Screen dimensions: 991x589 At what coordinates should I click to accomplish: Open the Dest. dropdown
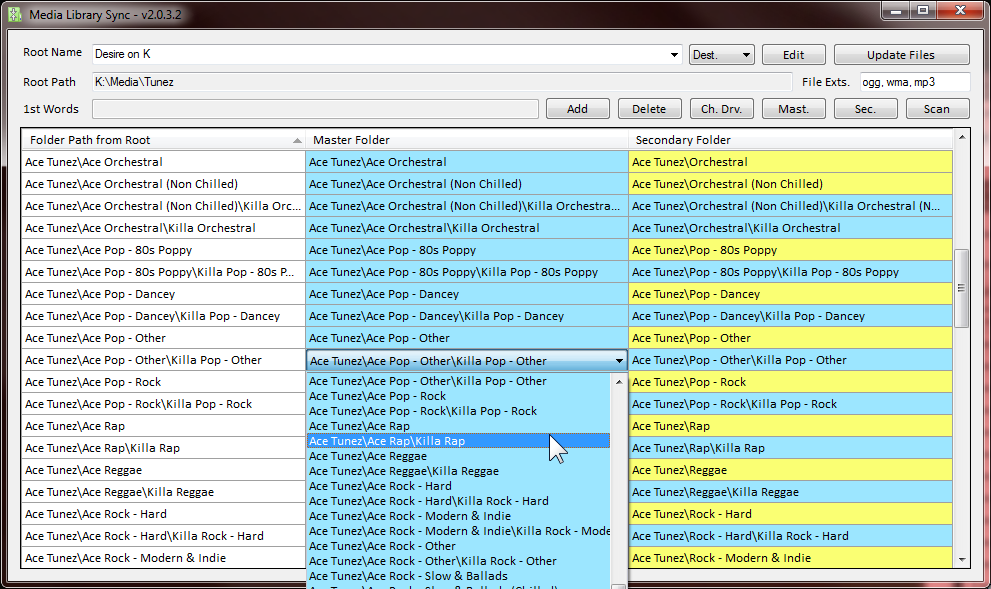click(722, 55)
